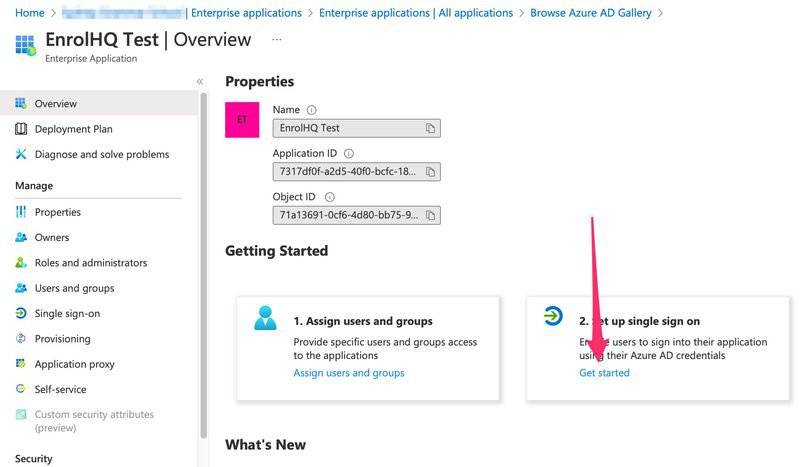
Task: Click the info icon next to Name
Action: pos(311,110)
